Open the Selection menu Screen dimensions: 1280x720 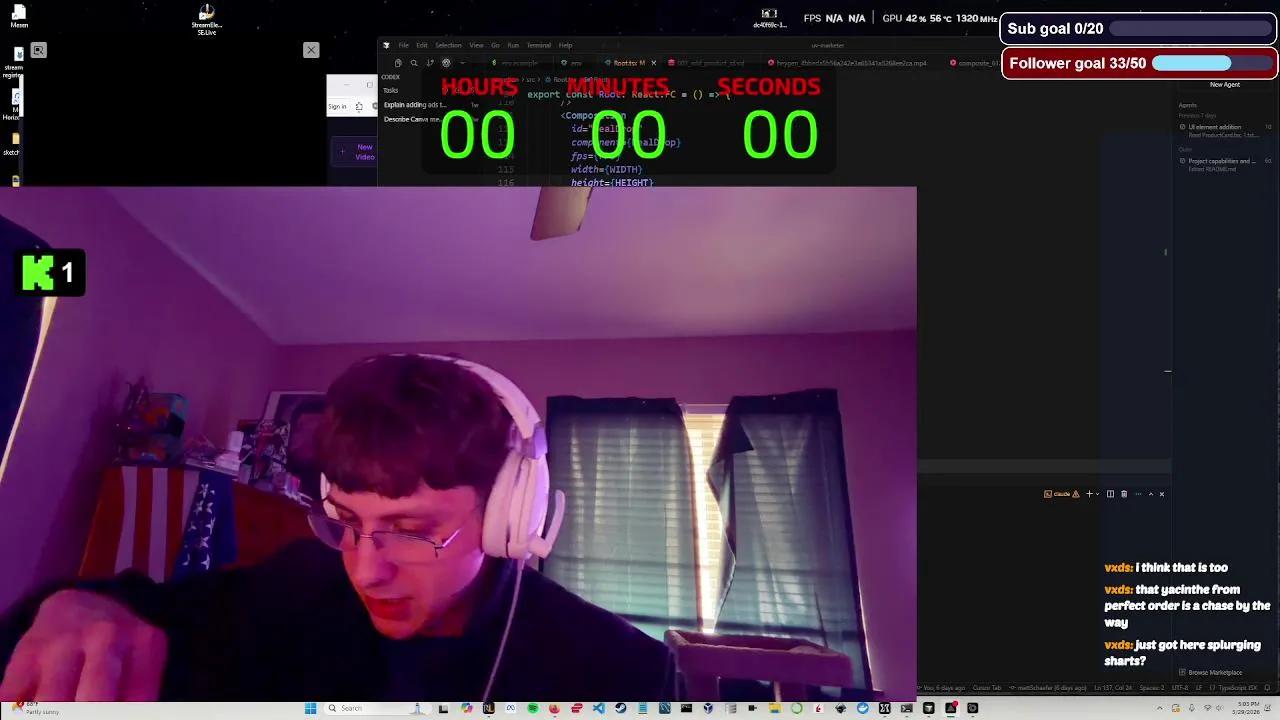point(448,45)
